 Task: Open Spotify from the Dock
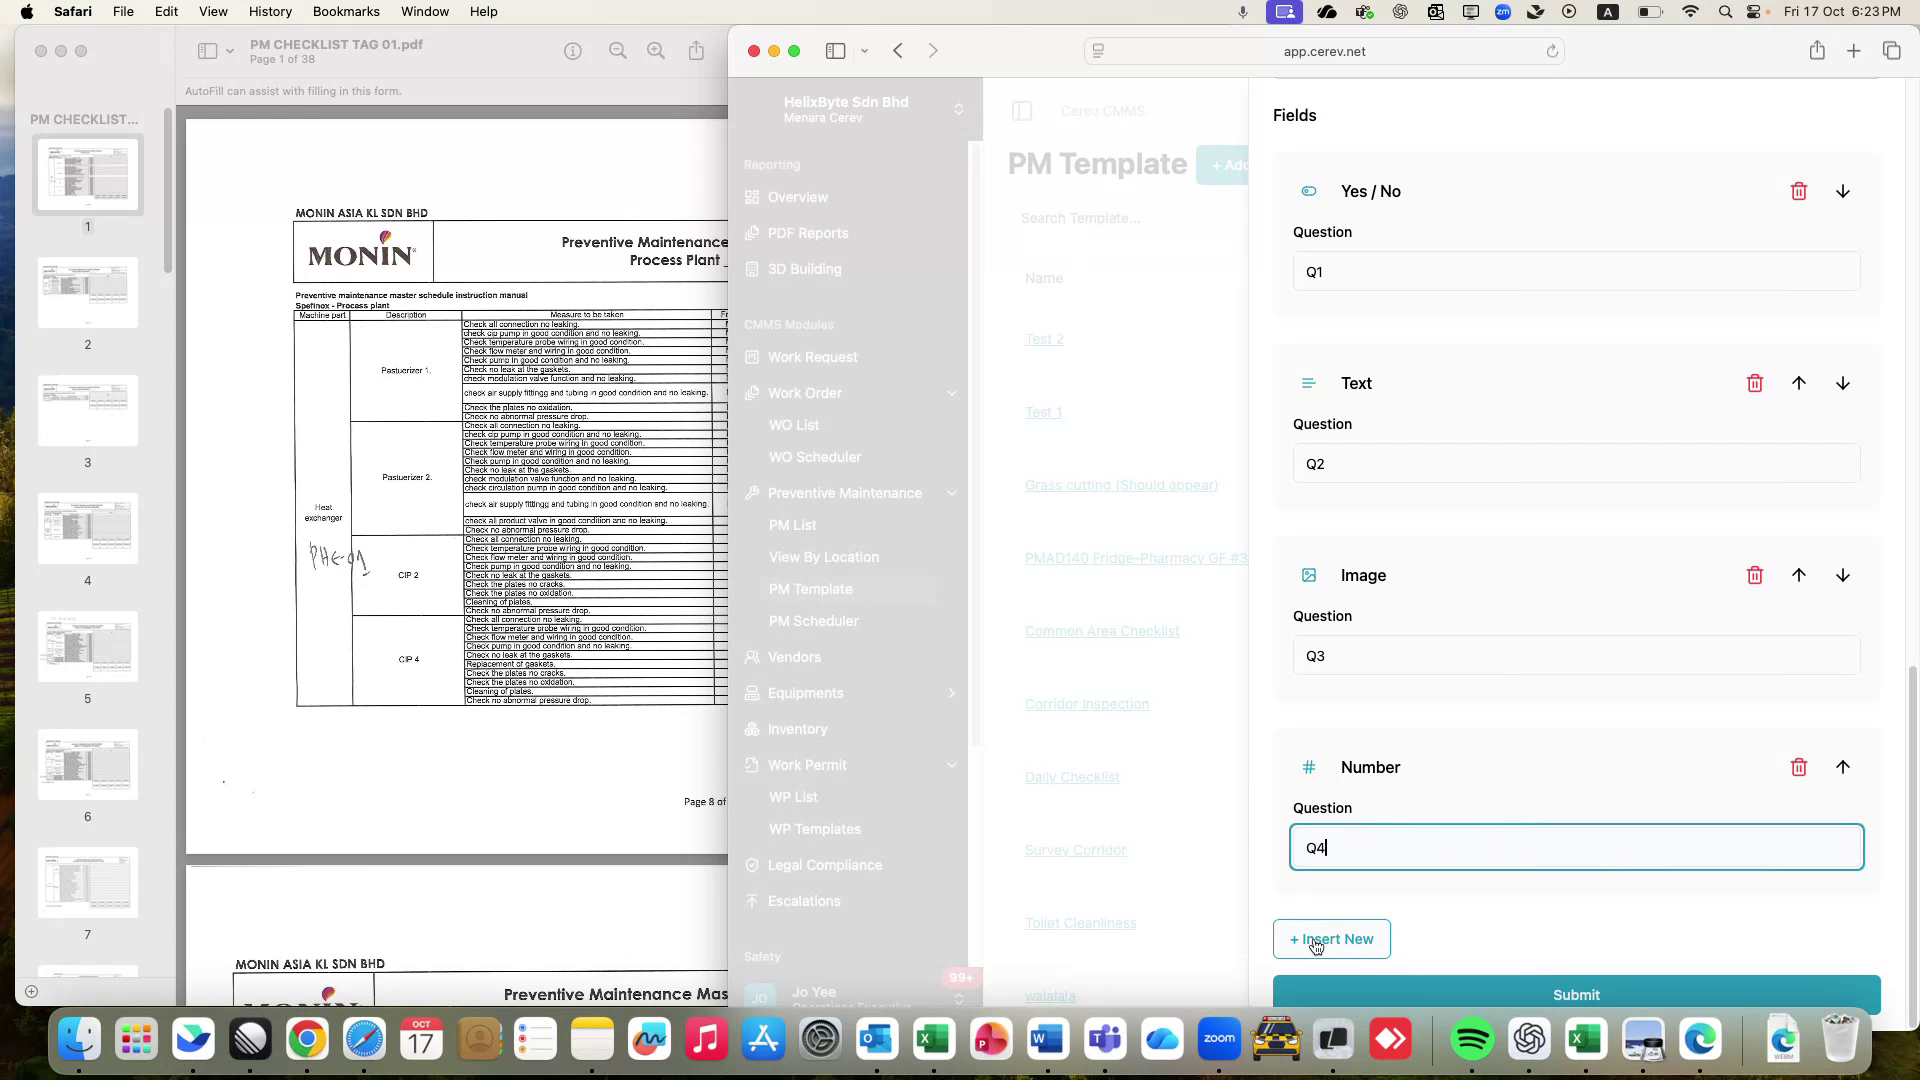coord(1471,1039)
